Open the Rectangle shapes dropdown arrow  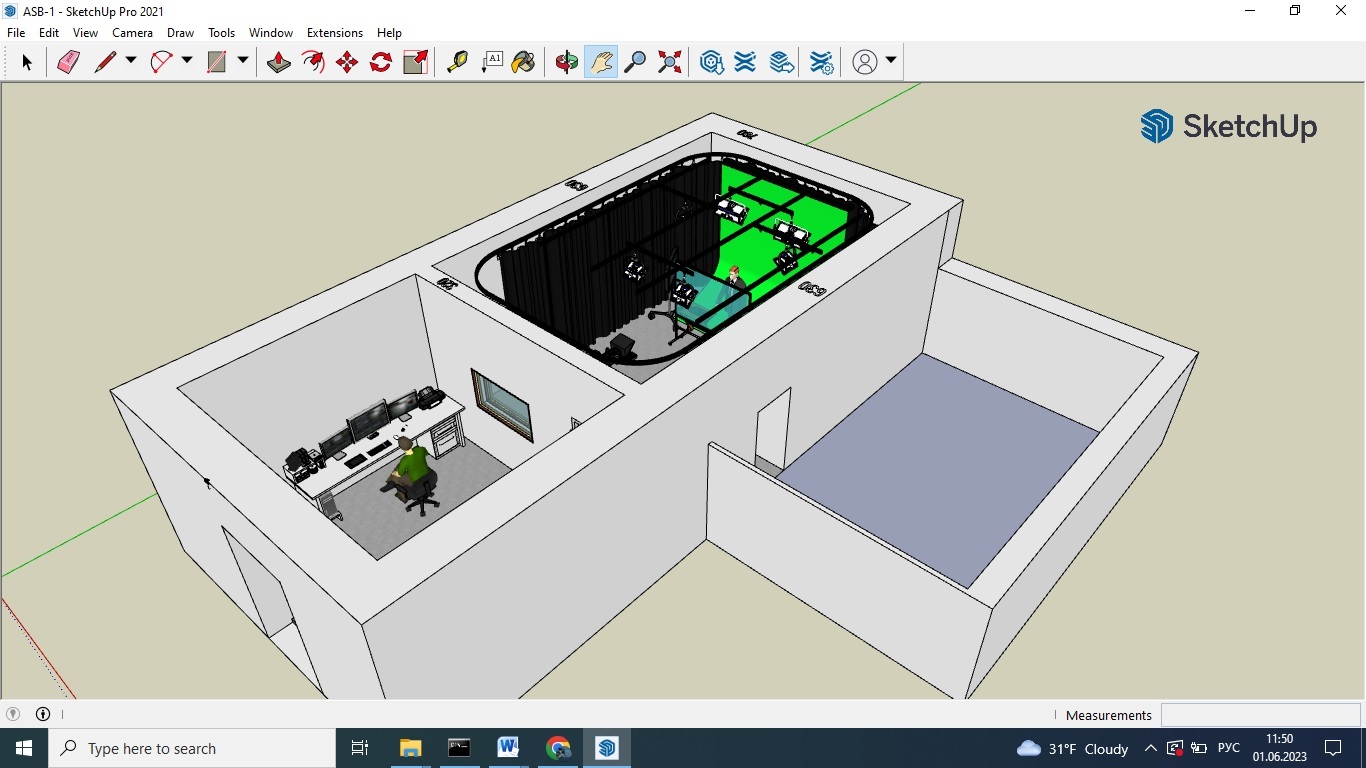point(243,61)
